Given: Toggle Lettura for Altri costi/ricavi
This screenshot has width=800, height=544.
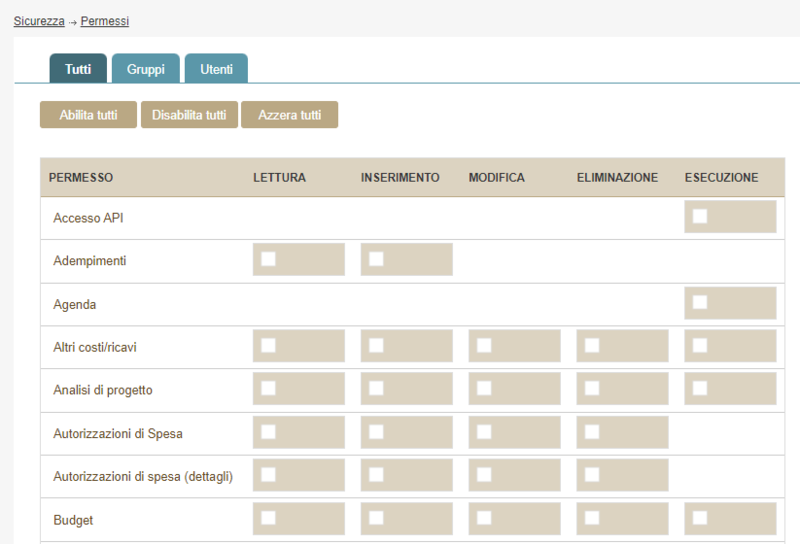Looking at the screenshot, I should pyautogui.click(x=268, y=345).
